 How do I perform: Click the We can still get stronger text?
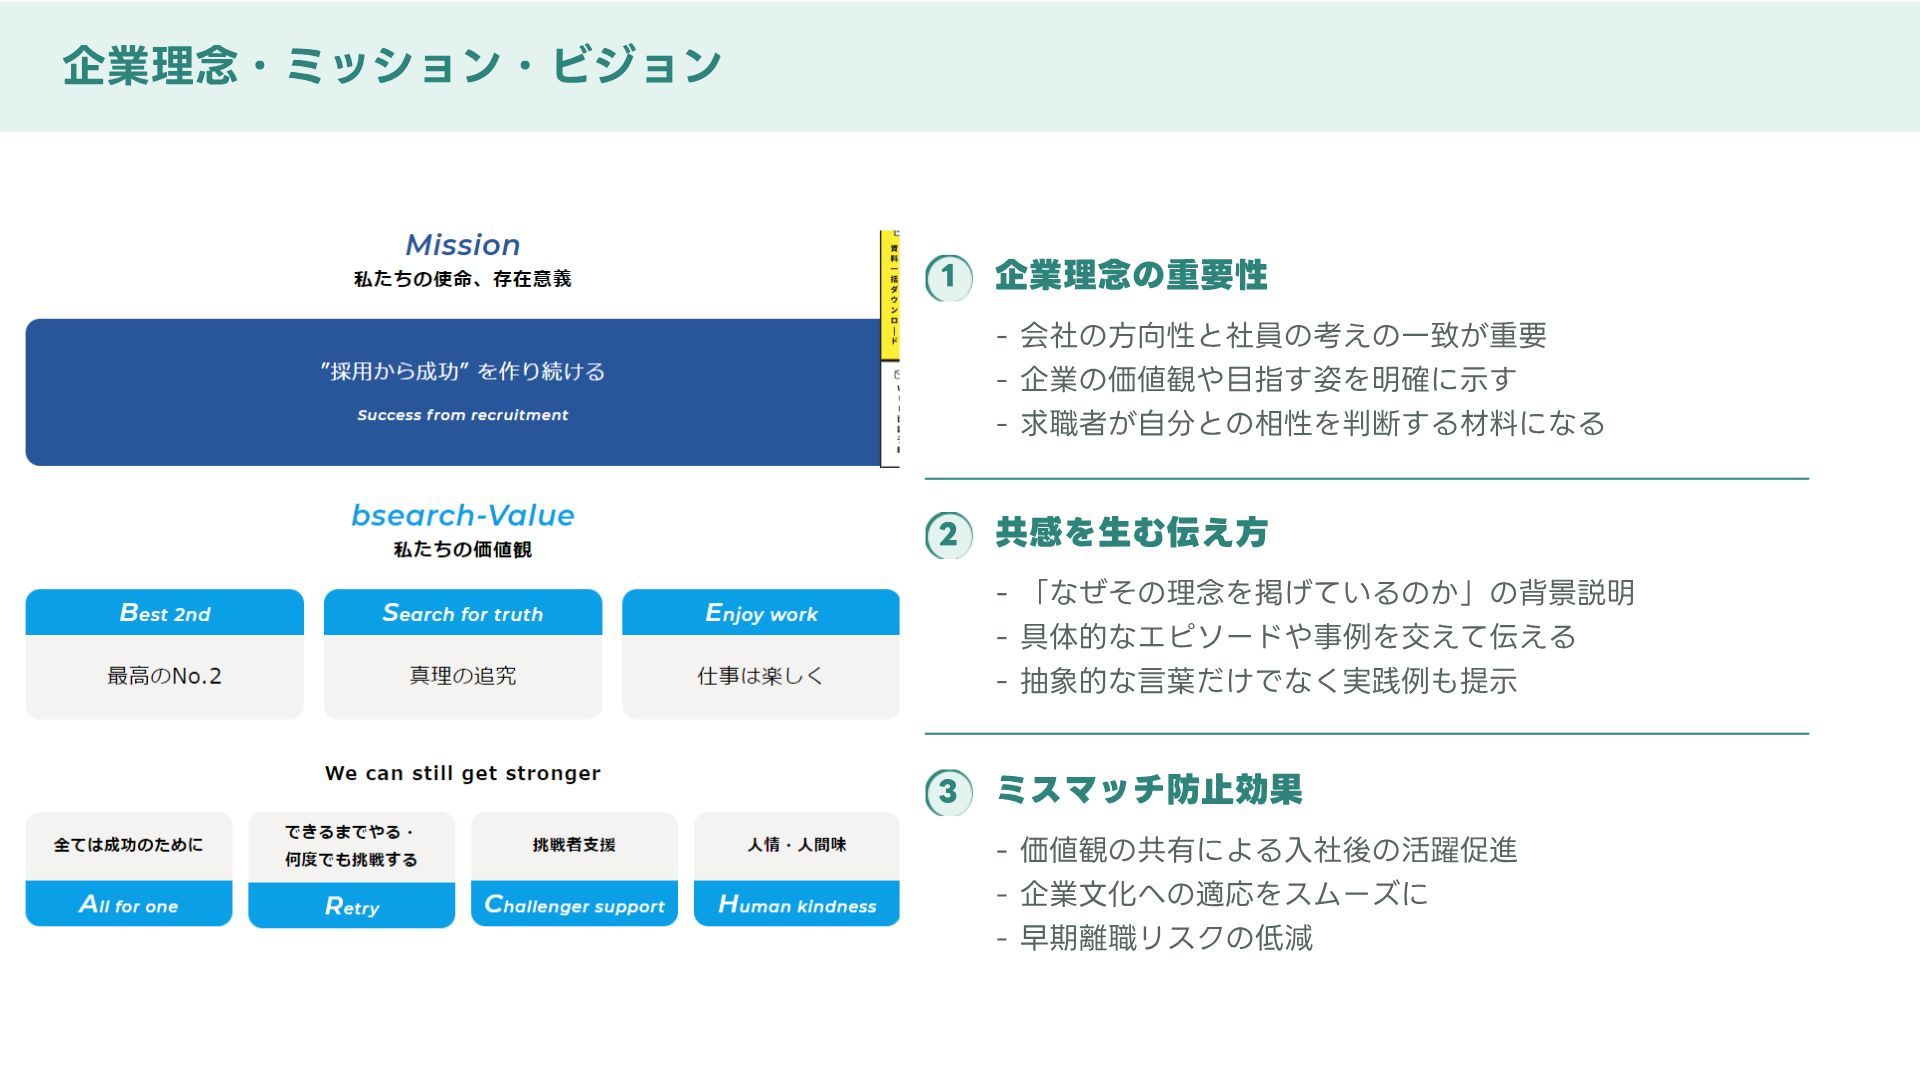click(x=462, y=773)
